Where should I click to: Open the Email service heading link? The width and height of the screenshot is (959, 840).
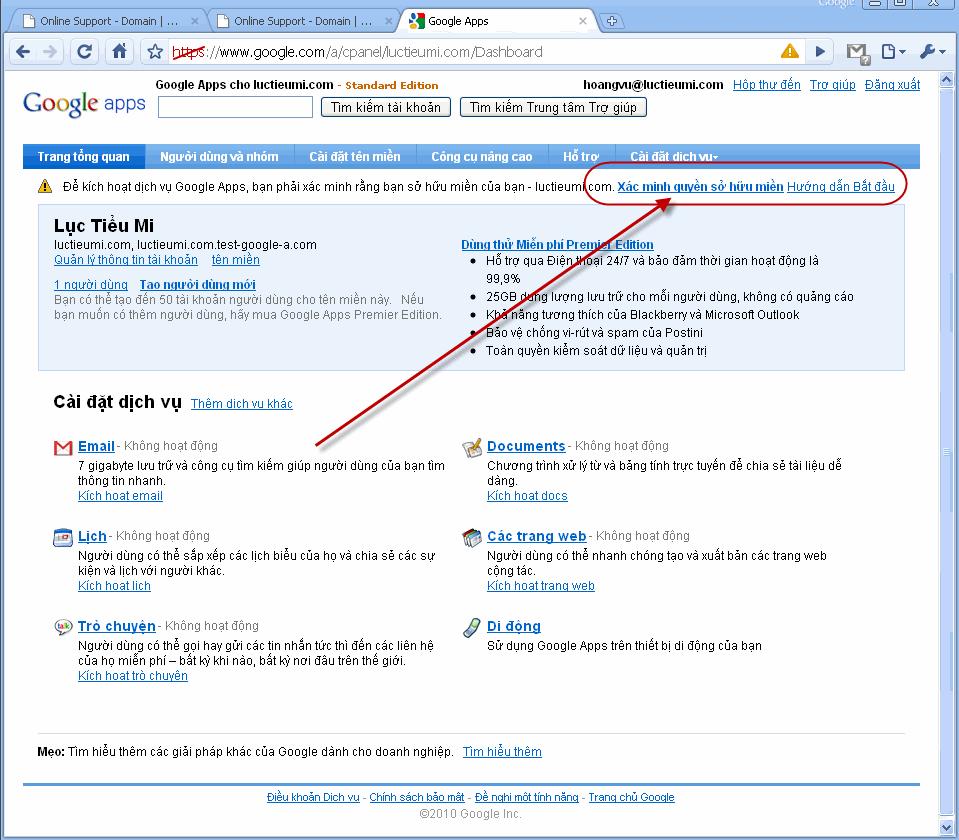96,447
